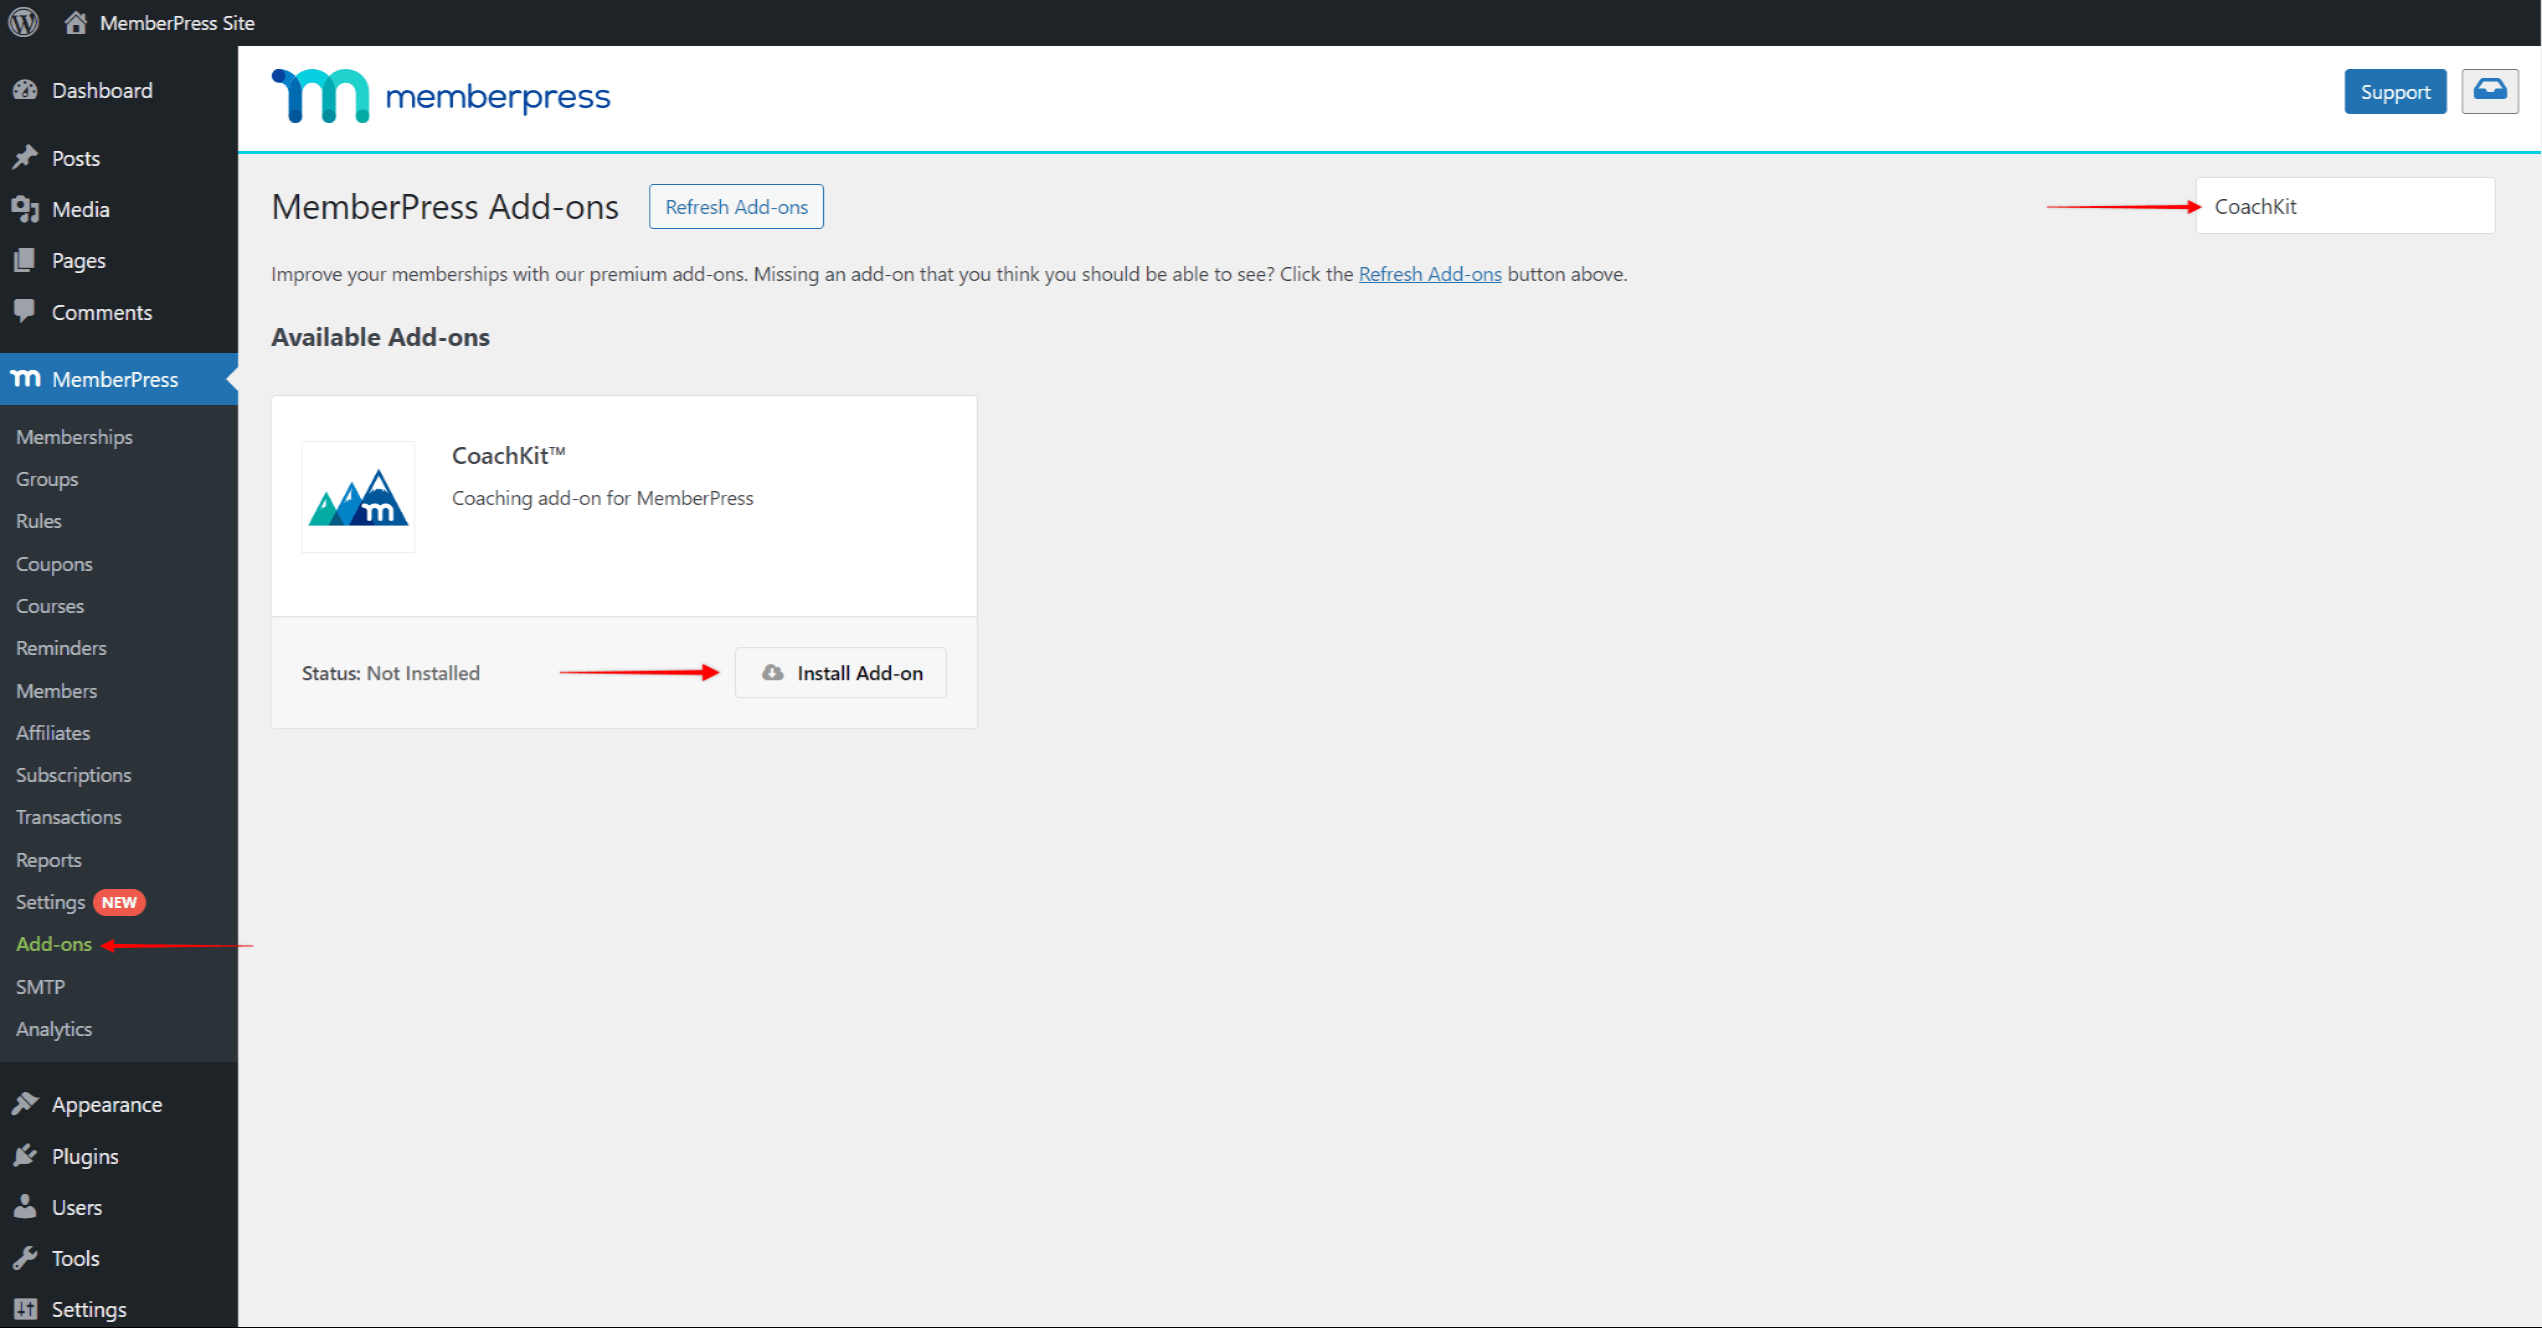Open Comments using the speech-bubble icon
This screenshot has width=2542, height=1328.
(27, 311)
